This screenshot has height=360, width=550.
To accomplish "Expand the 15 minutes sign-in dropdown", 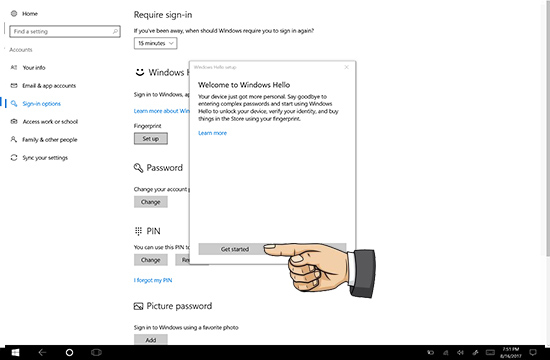I will point(155,43).
